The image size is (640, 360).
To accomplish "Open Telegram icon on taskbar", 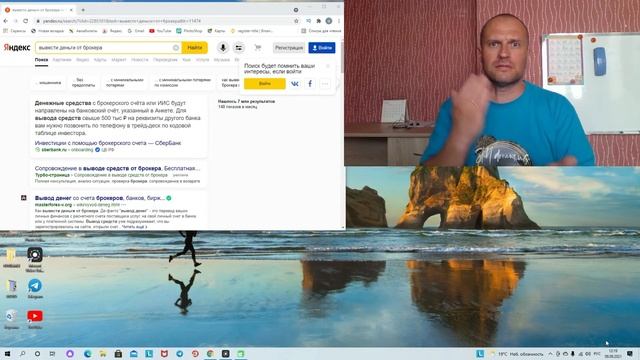I will [x=180, y=354].
